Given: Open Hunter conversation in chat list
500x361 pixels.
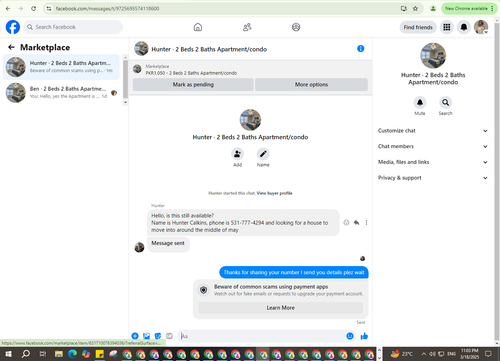Looking at the screenshot, I should 61,67.
